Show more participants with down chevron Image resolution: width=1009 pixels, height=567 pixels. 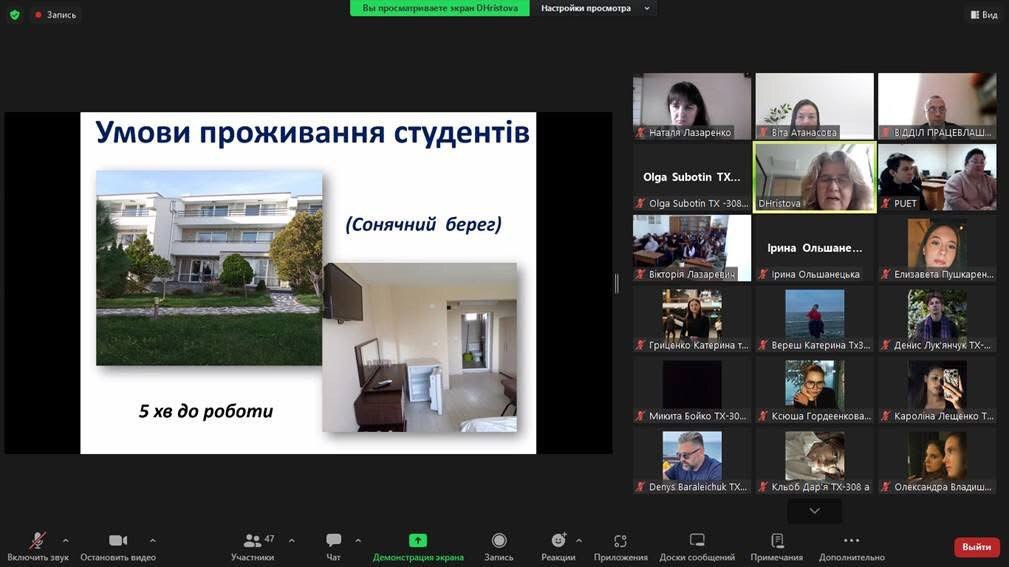[814, 511]
